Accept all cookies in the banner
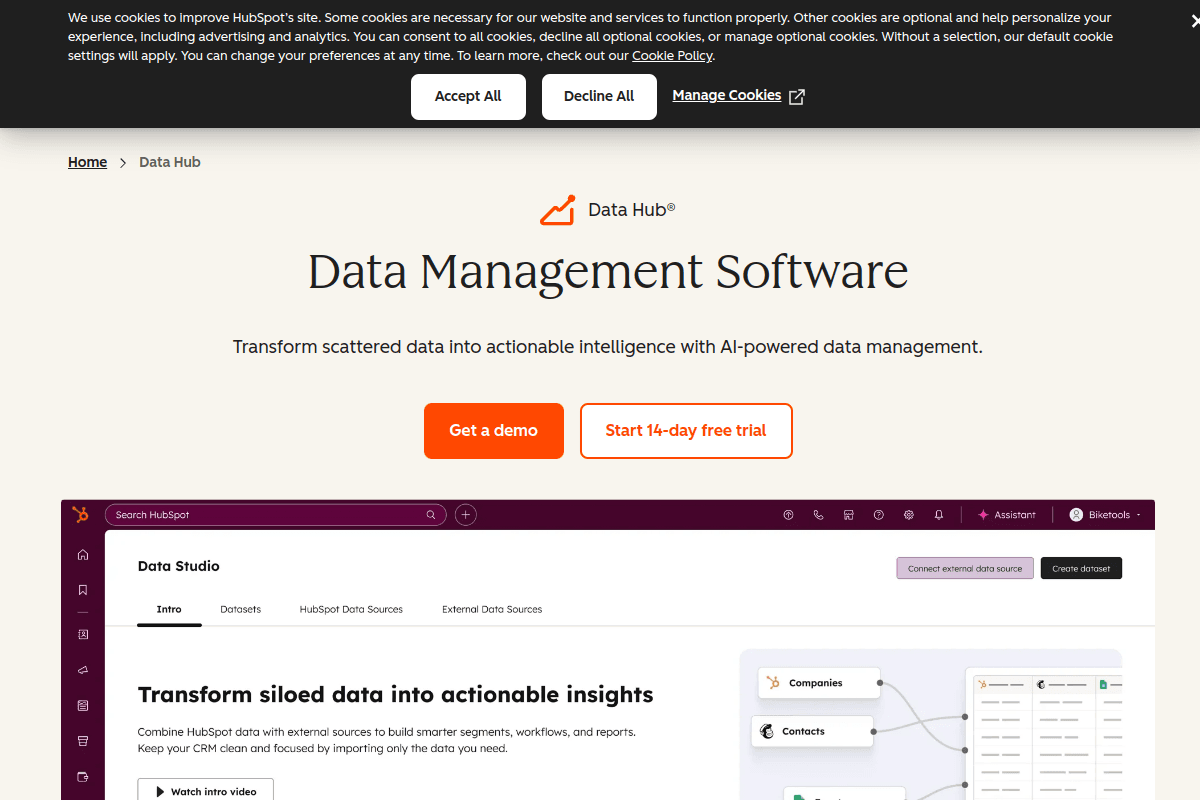Screen dimensions: 1200x800 pos(468,96)
